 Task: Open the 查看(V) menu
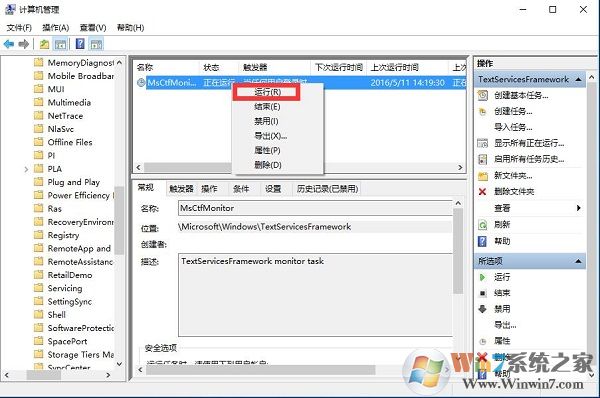93,28
